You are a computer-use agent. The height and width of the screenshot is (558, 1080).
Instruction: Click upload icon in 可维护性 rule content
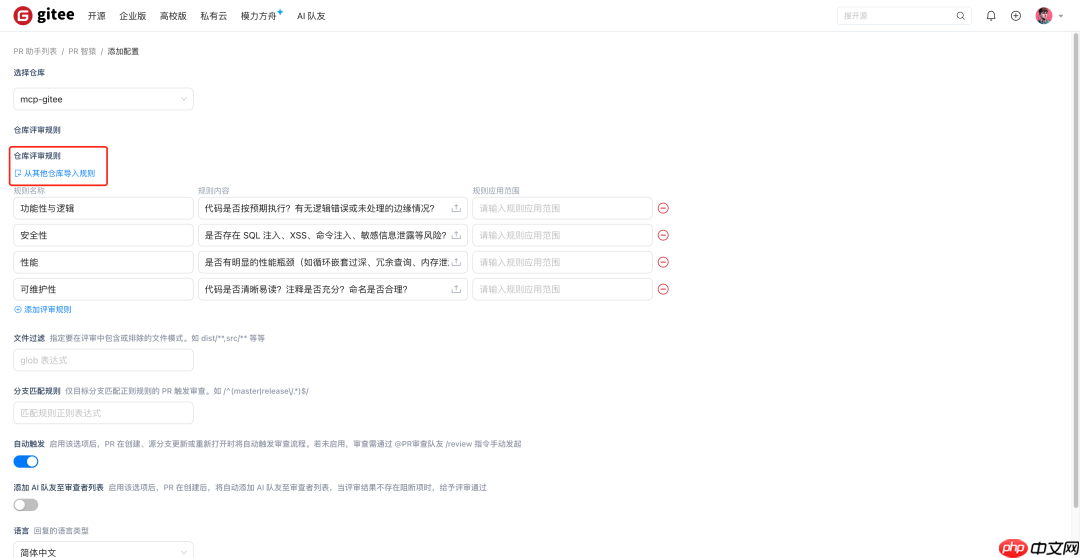point(456,289)
